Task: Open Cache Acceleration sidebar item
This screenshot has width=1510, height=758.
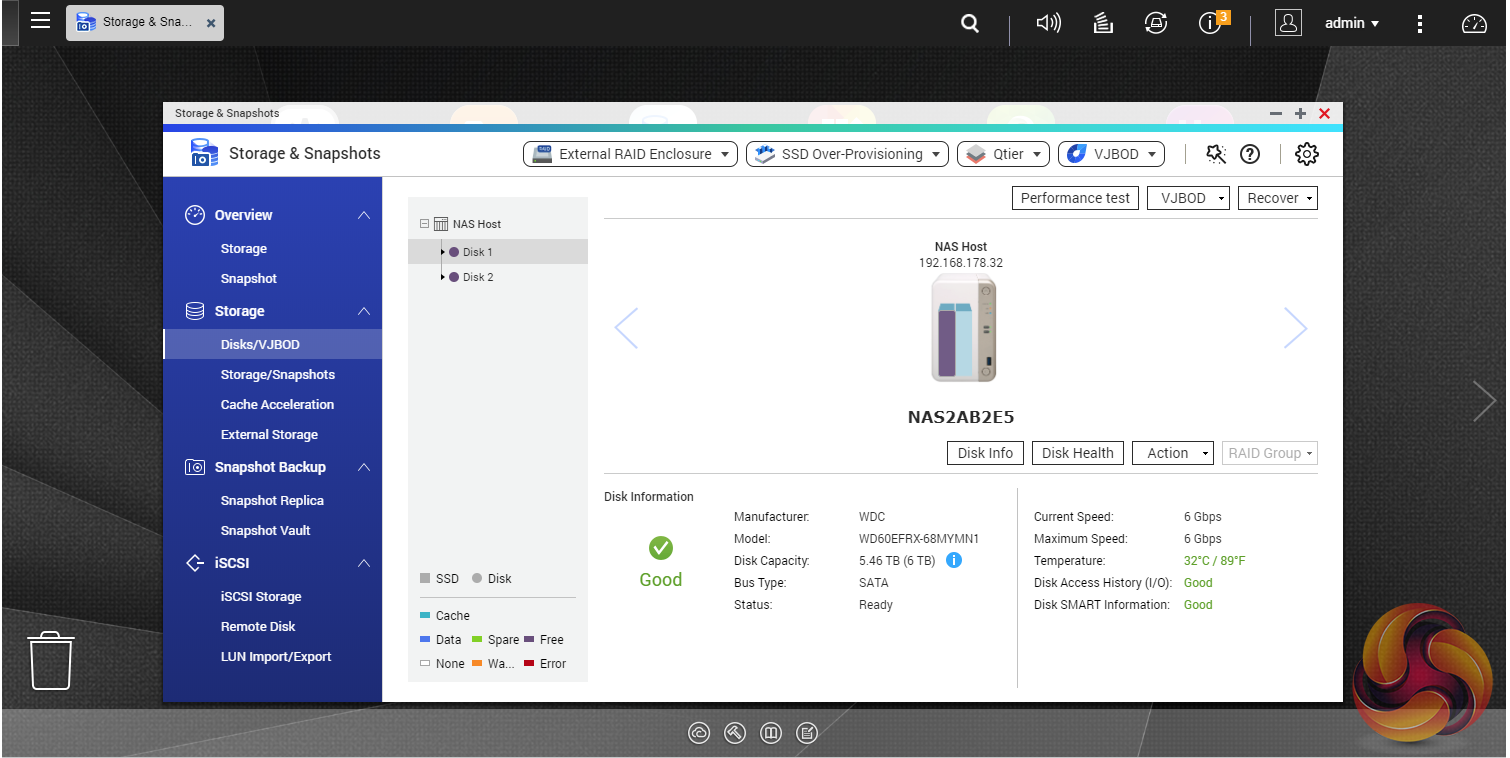Action: click(277, 404)
